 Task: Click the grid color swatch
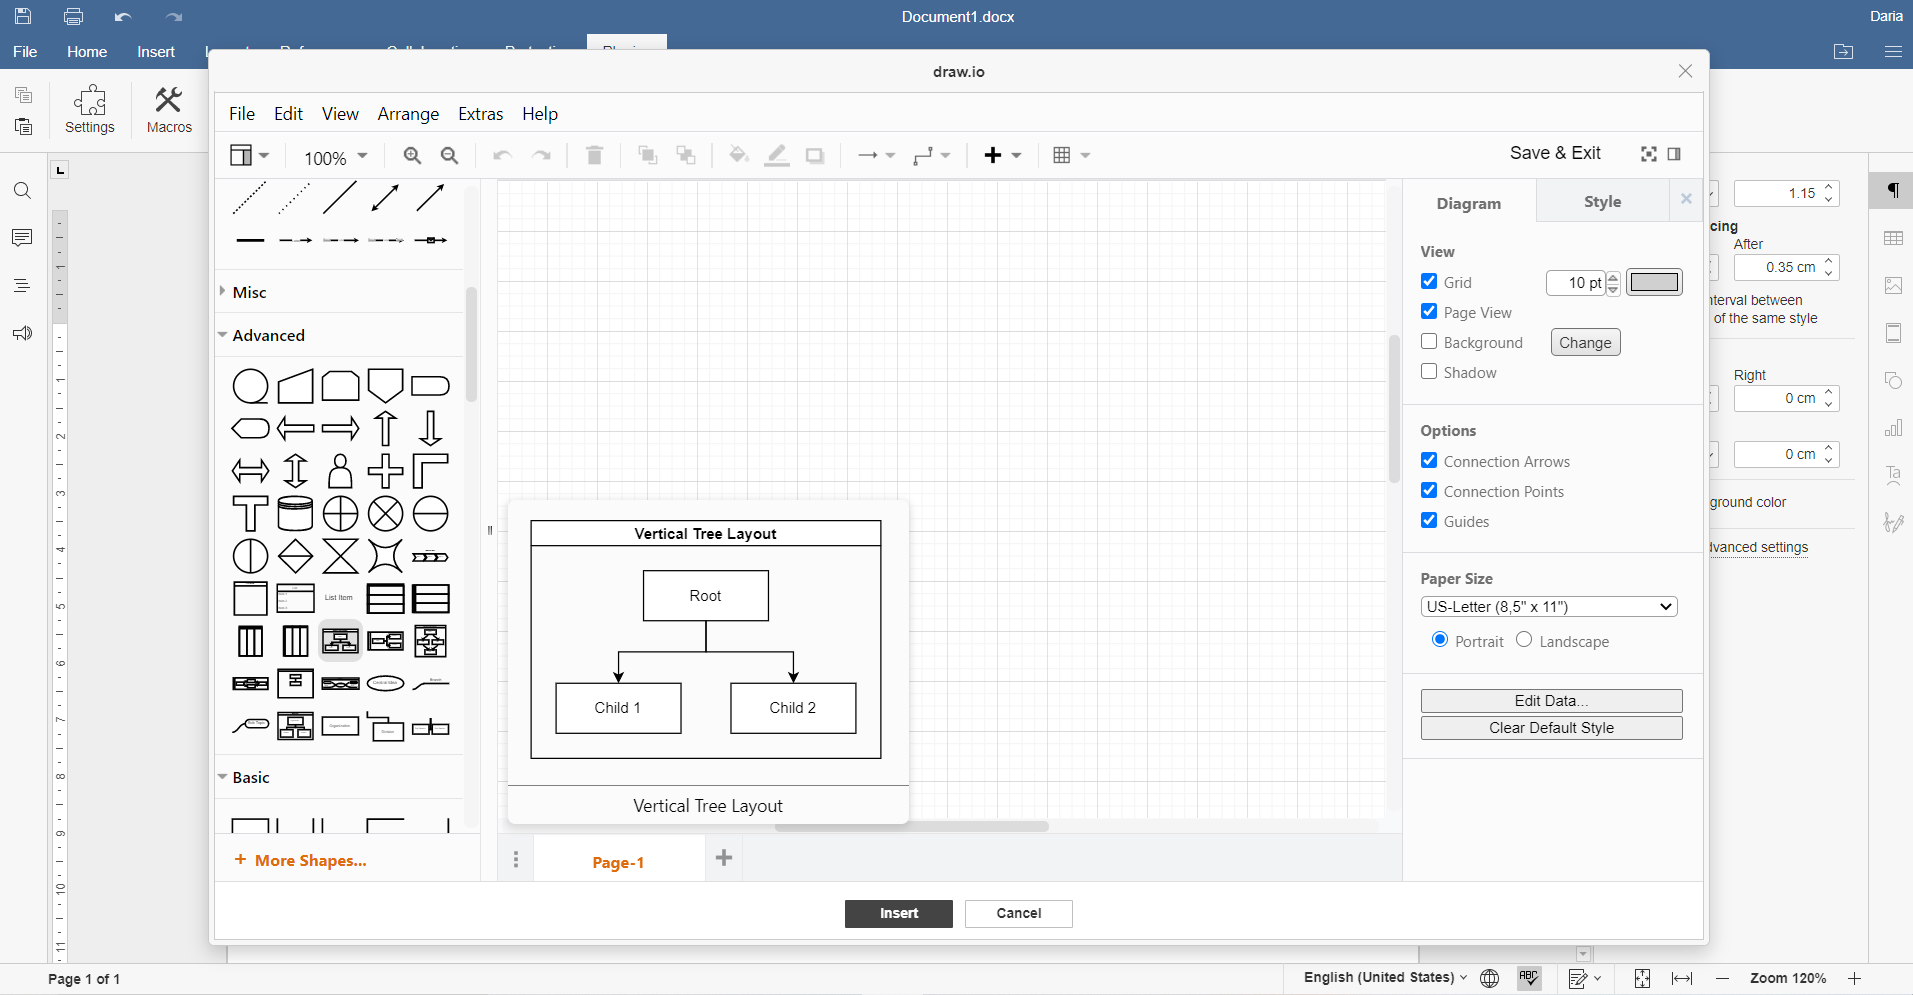[x=1654, y=282]
